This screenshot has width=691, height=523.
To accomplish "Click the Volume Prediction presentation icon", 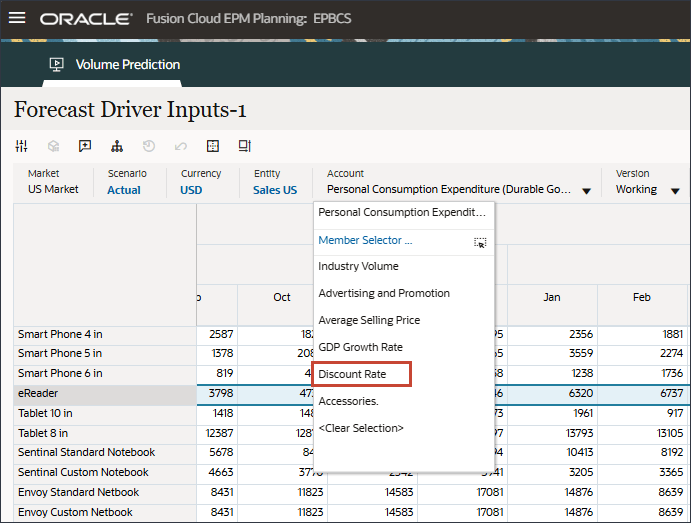I will 56,65.
